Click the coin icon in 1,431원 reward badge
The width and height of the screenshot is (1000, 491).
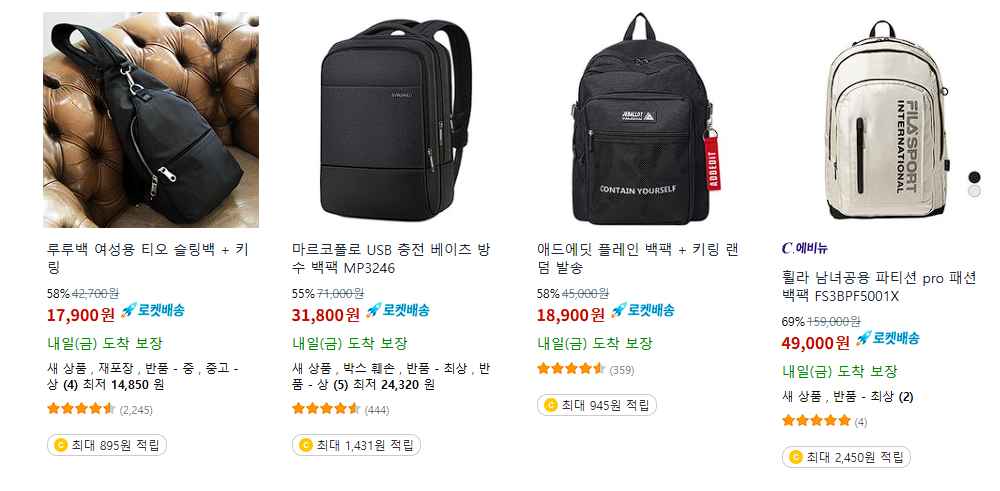click(306, 445)
